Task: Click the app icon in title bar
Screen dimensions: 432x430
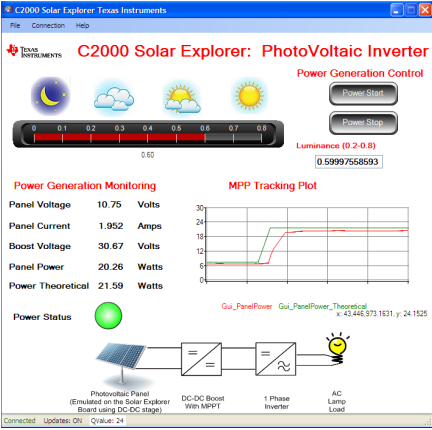Action: point(8,10)
